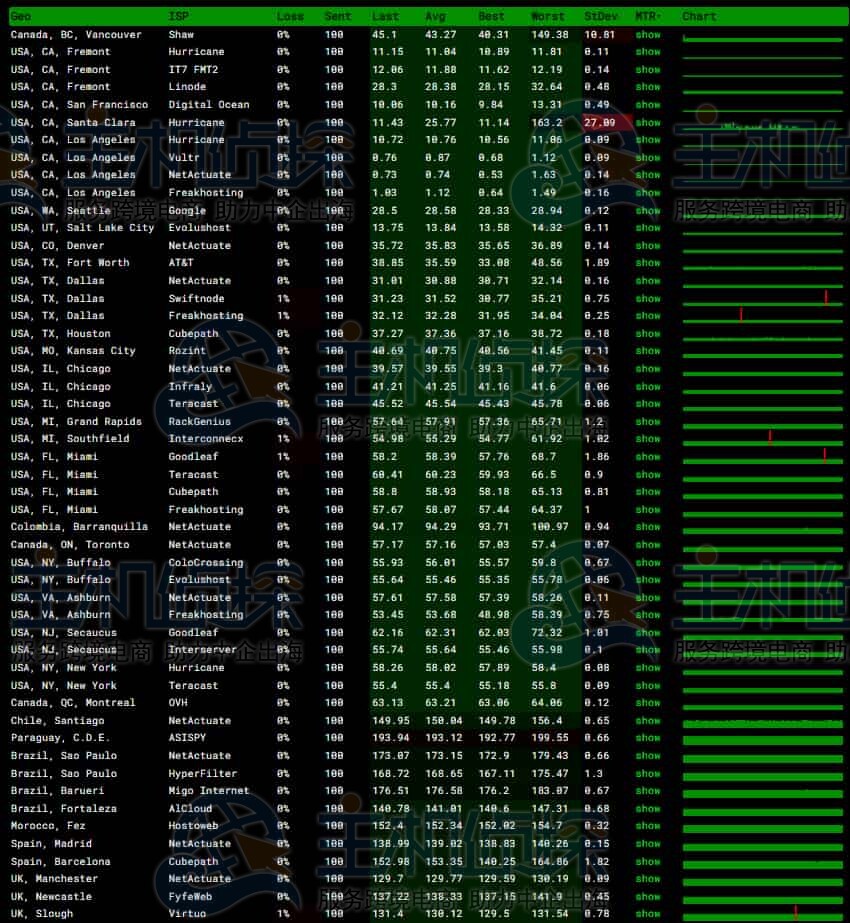The image size is (850, 923).
Task: Click the StDev column header
Action: click(x=602, y=17)
